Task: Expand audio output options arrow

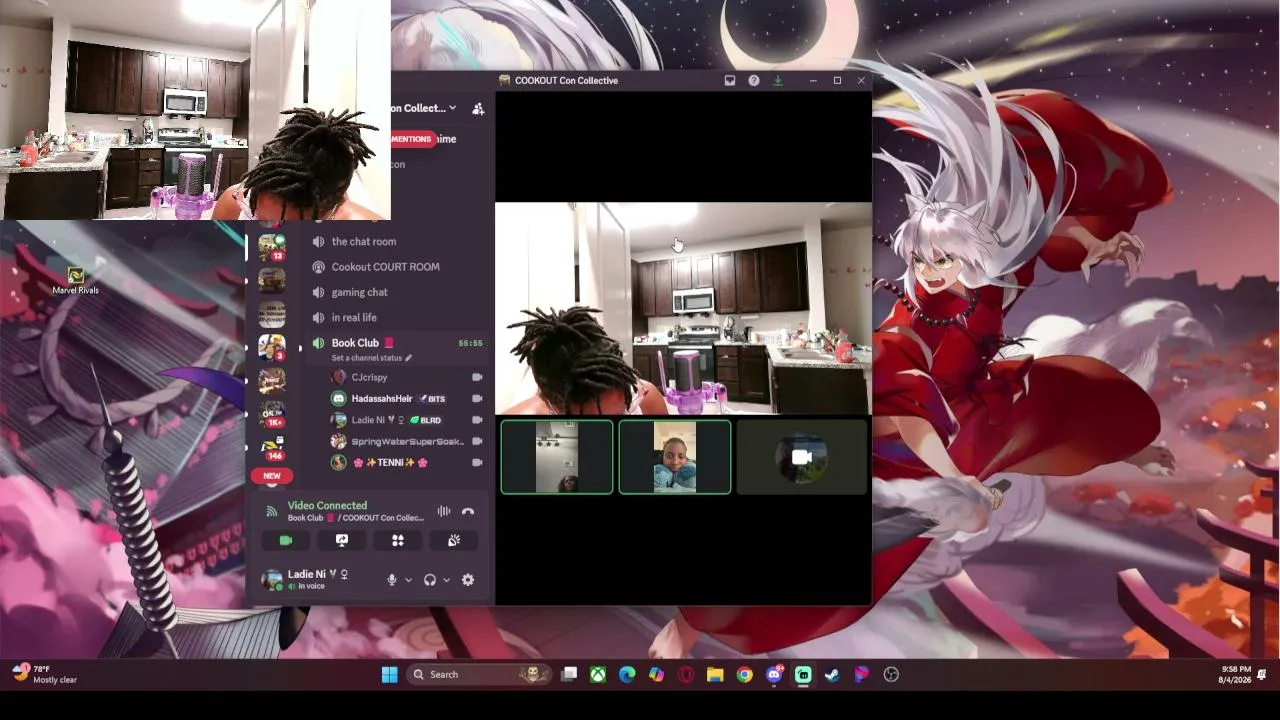Action: tap(446, 580)
